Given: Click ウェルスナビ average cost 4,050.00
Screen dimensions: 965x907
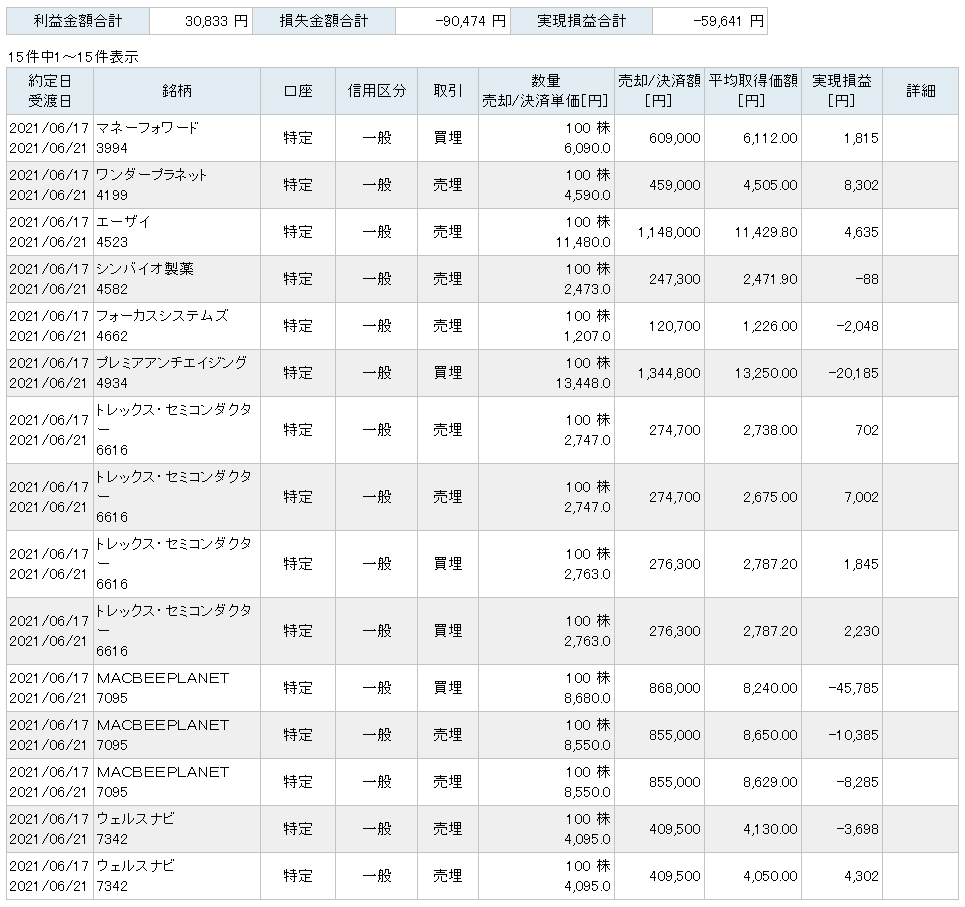Looking at the screenshot, I should tap(770, 876).
